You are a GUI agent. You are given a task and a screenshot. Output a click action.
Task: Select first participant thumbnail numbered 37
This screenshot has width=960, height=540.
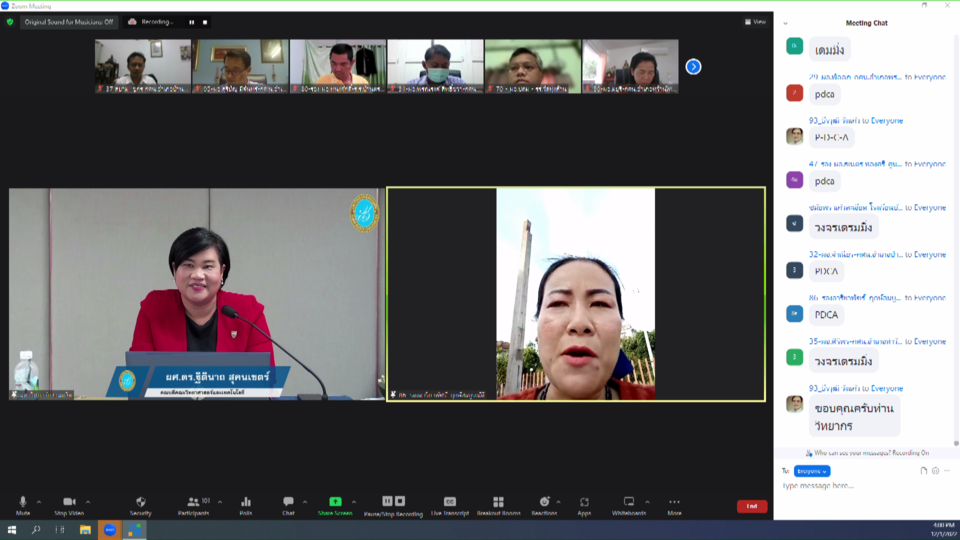pyautogui.click(x=143, y=66)
